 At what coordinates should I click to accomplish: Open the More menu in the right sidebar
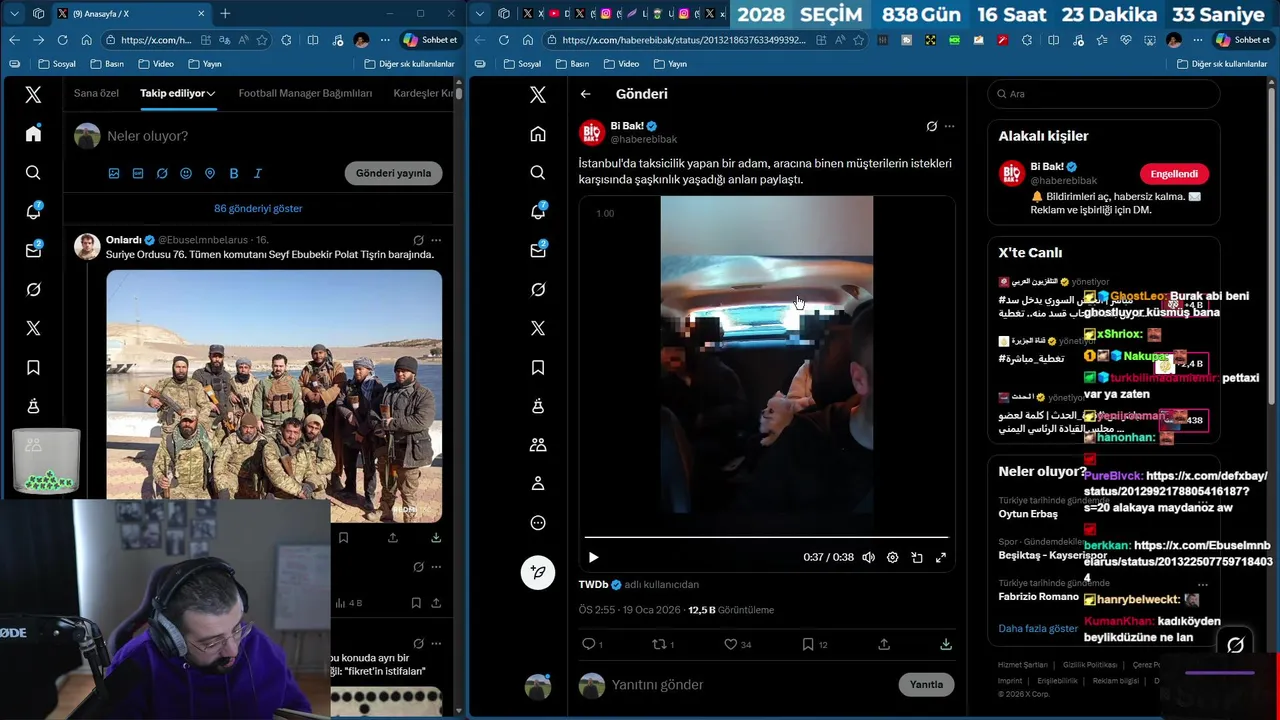(538, 523)
